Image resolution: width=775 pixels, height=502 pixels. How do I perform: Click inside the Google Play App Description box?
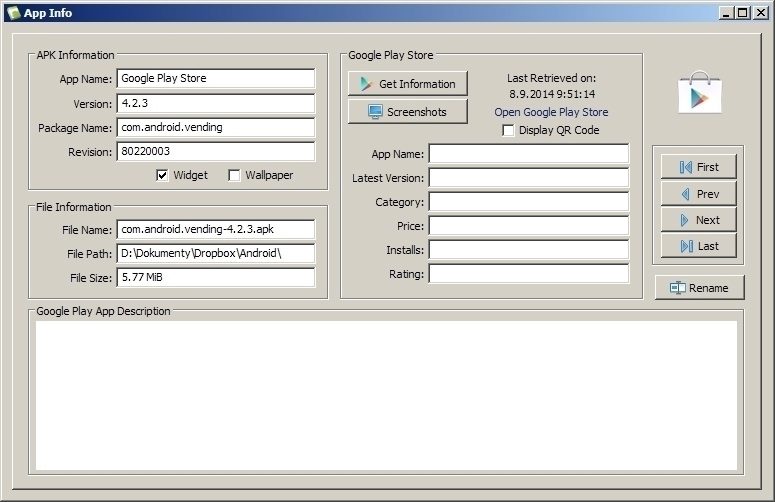[386, 395]
